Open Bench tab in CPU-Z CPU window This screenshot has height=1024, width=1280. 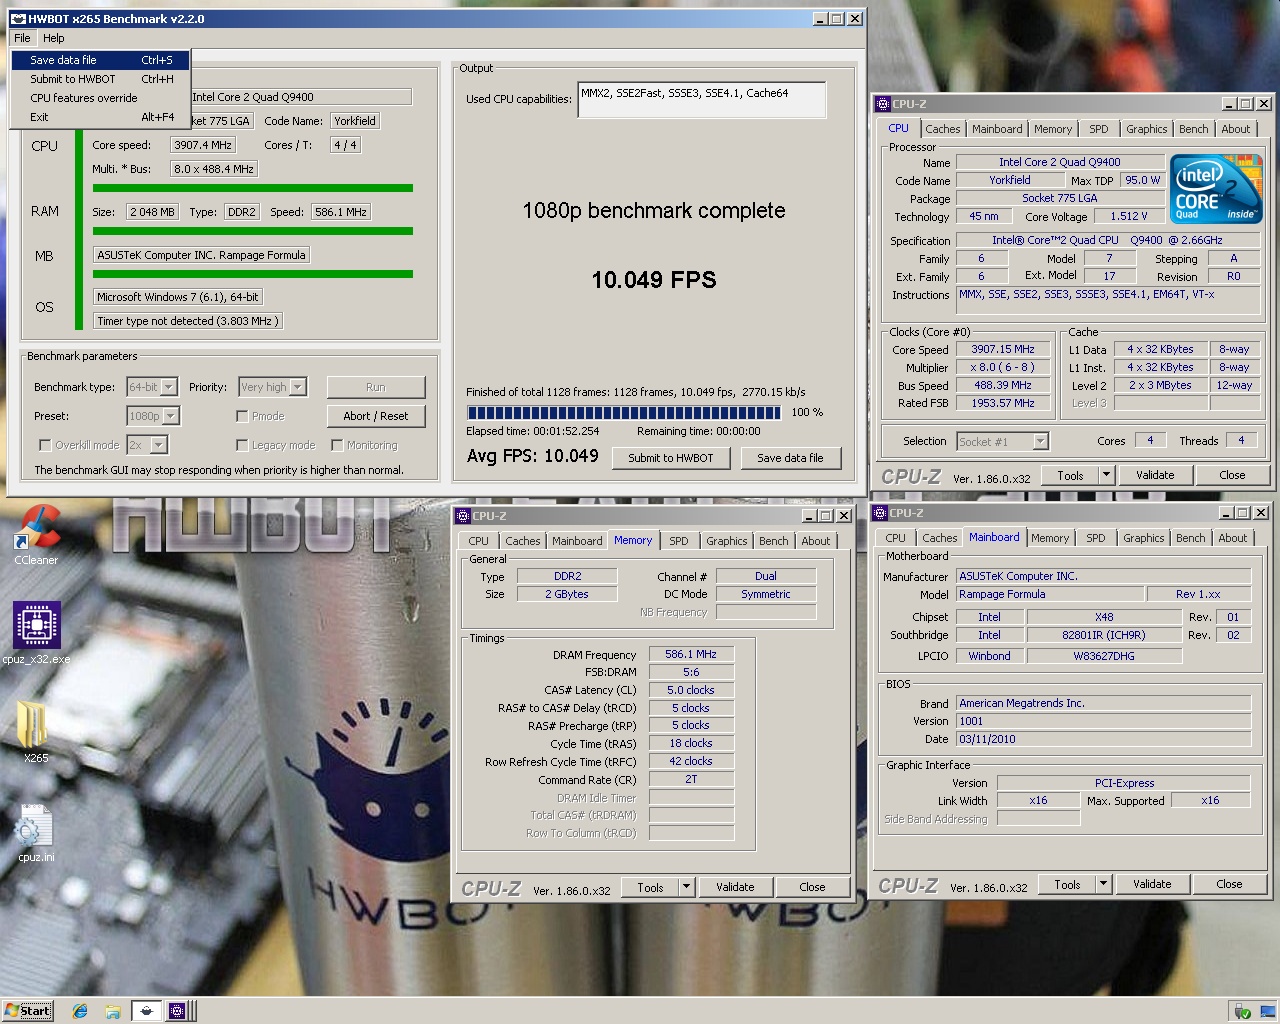[x=1193, y=129]
